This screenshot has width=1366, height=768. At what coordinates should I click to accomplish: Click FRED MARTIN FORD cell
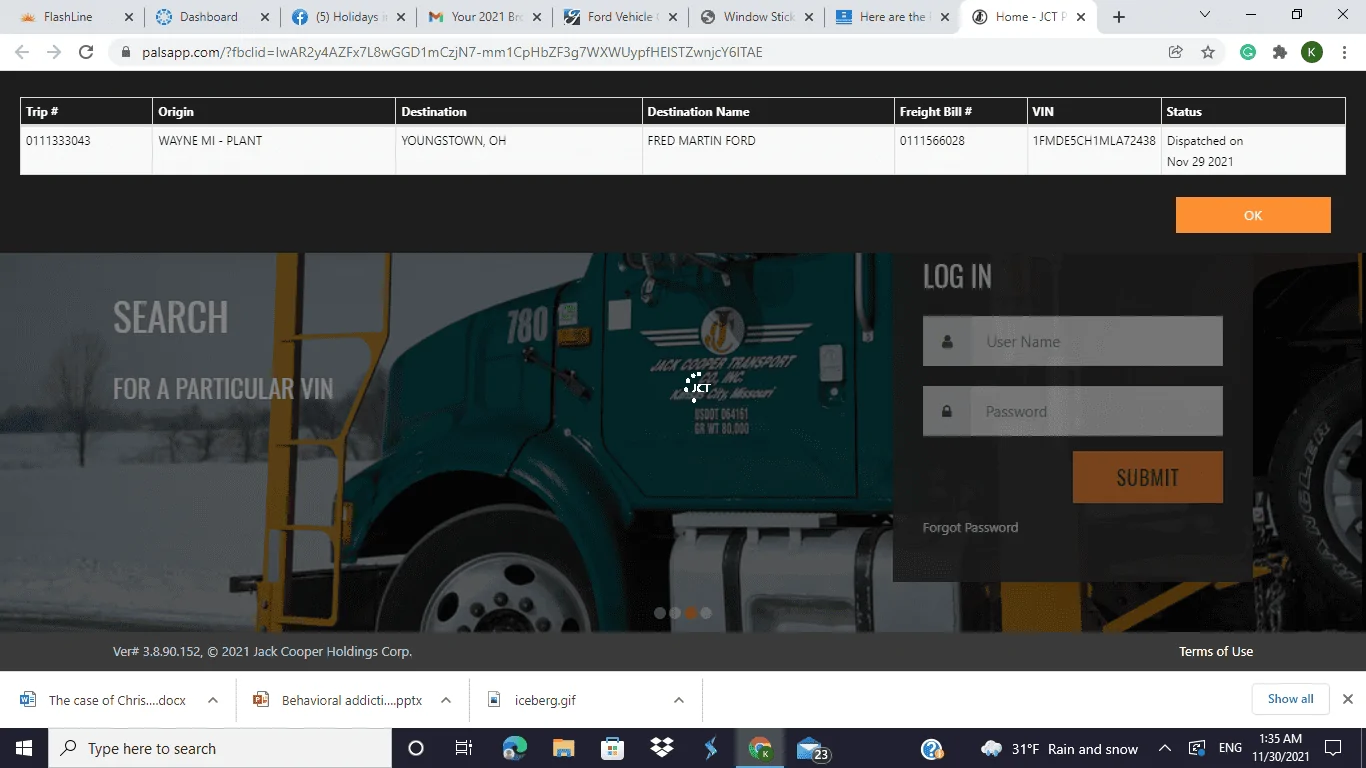coord(768,150)
